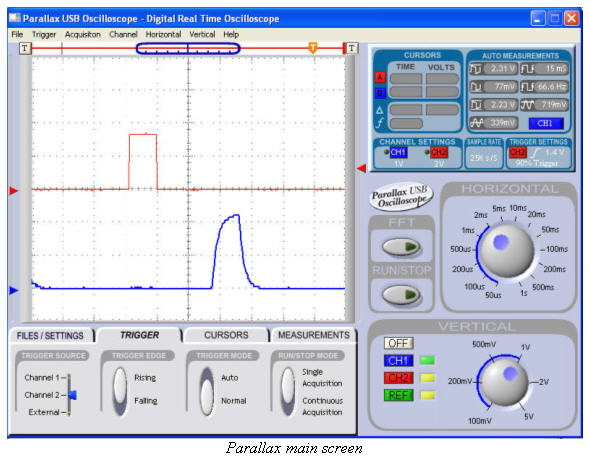Open the Horizontal menu
The image size is (590, 461).
click(163, 35)
